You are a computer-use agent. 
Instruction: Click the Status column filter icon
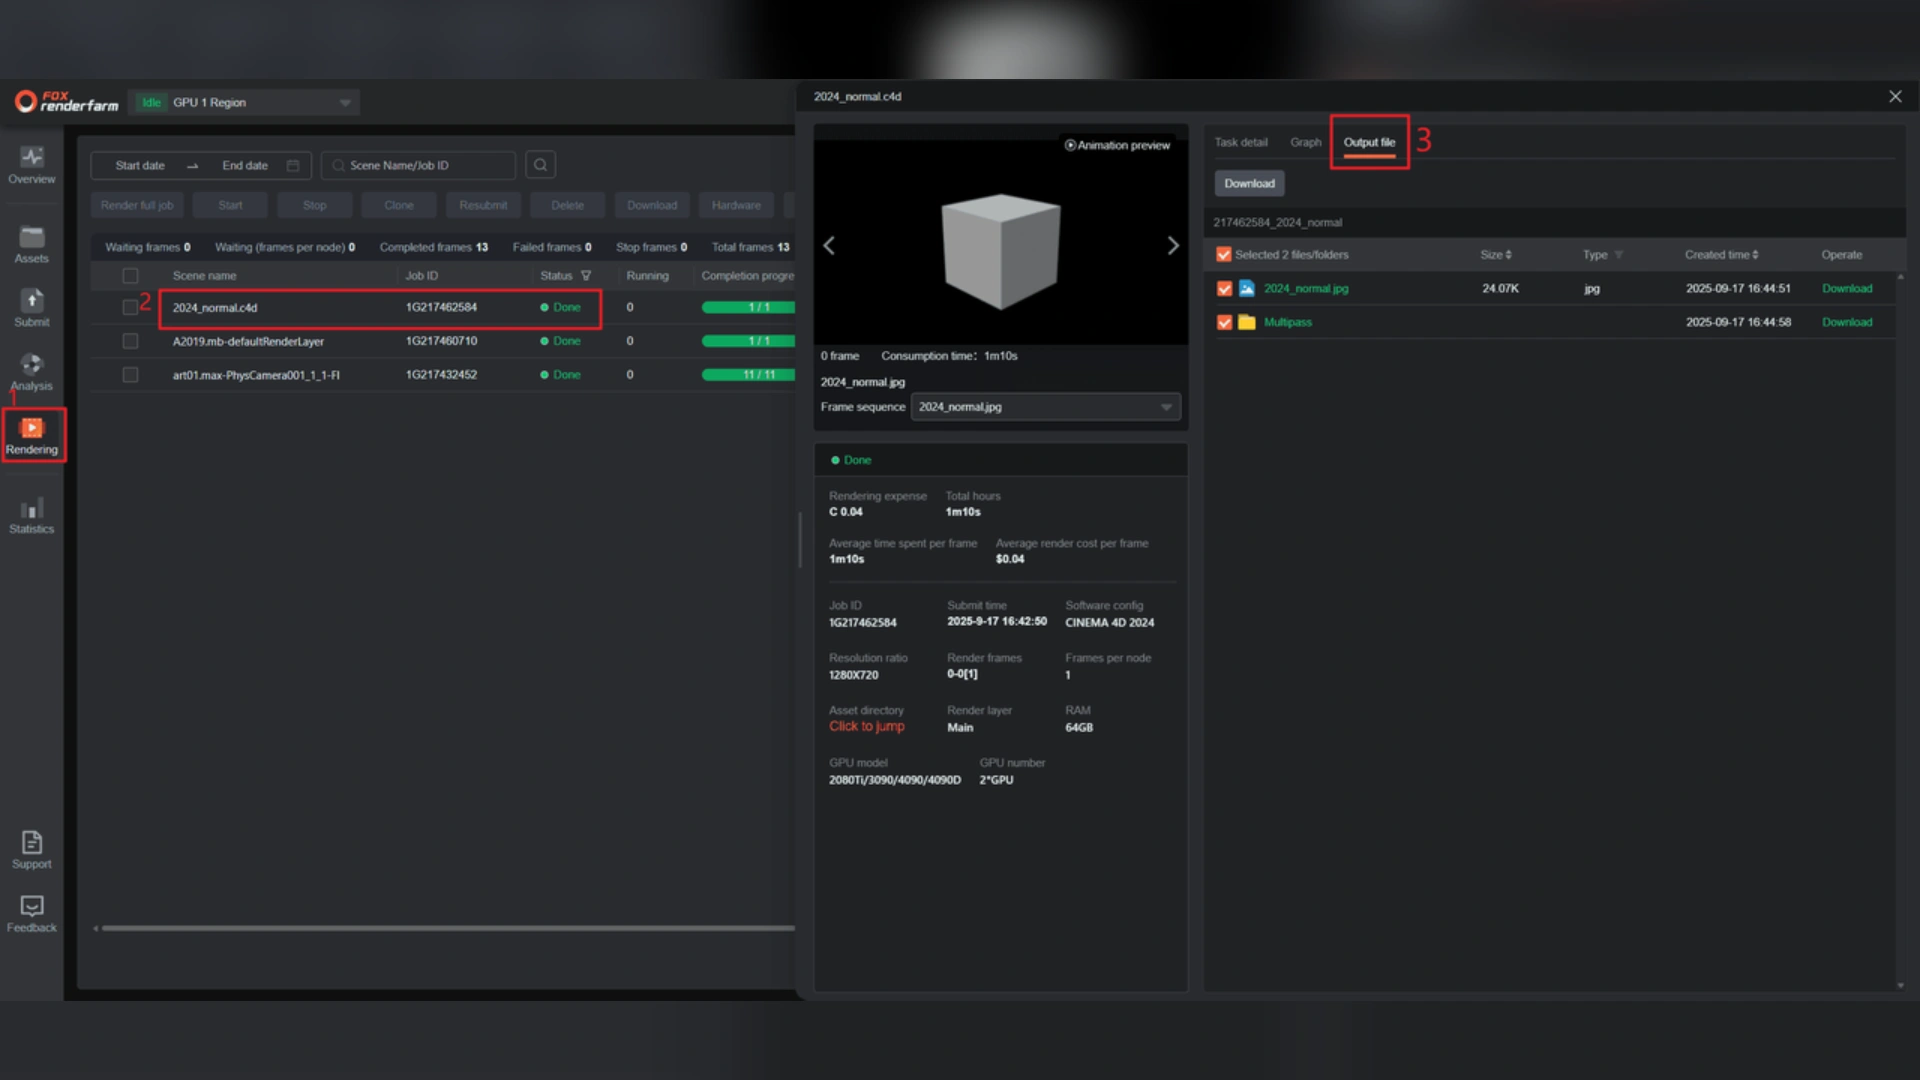(586, 276)
